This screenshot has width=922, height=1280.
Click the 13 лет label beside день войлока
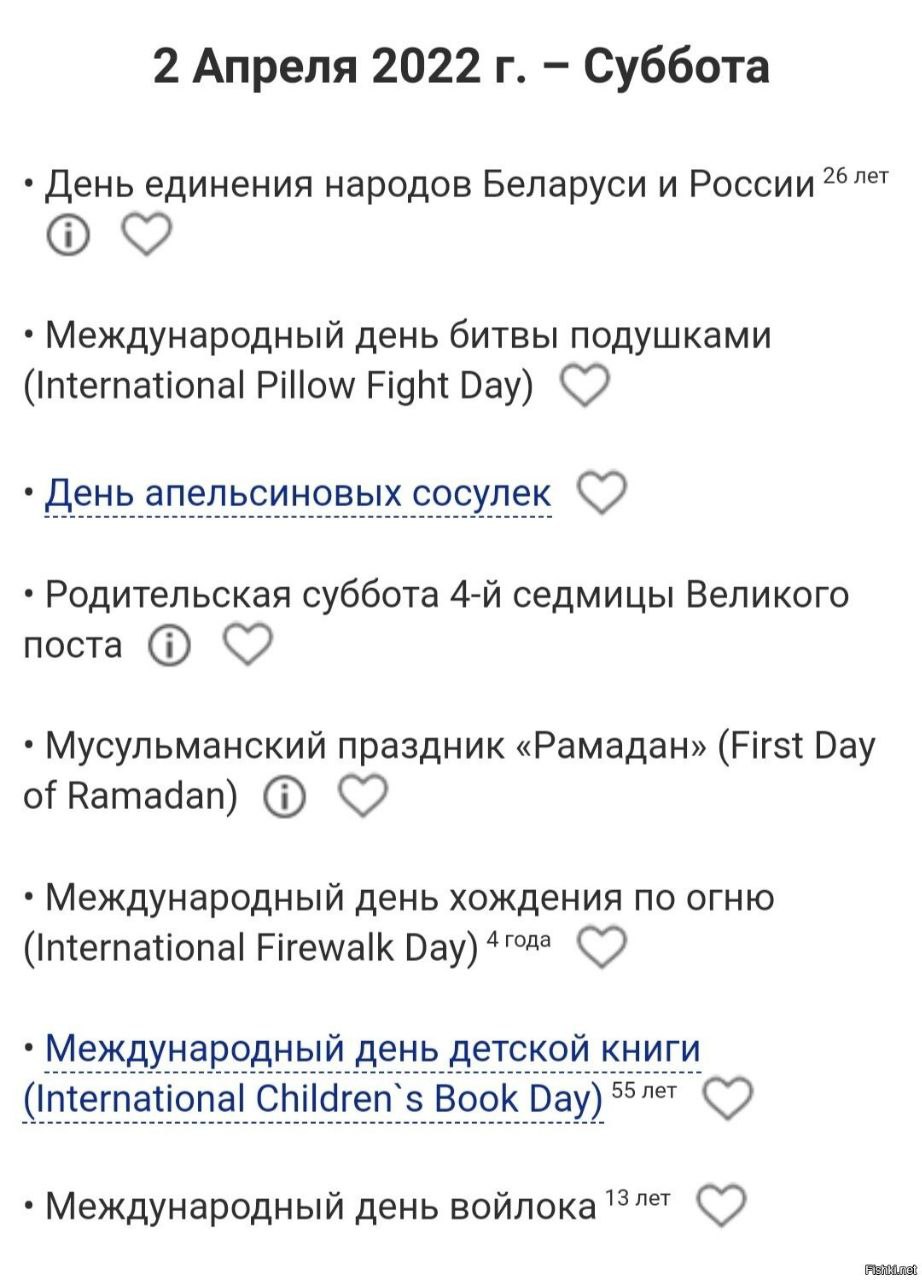(x=636, y=1198)
